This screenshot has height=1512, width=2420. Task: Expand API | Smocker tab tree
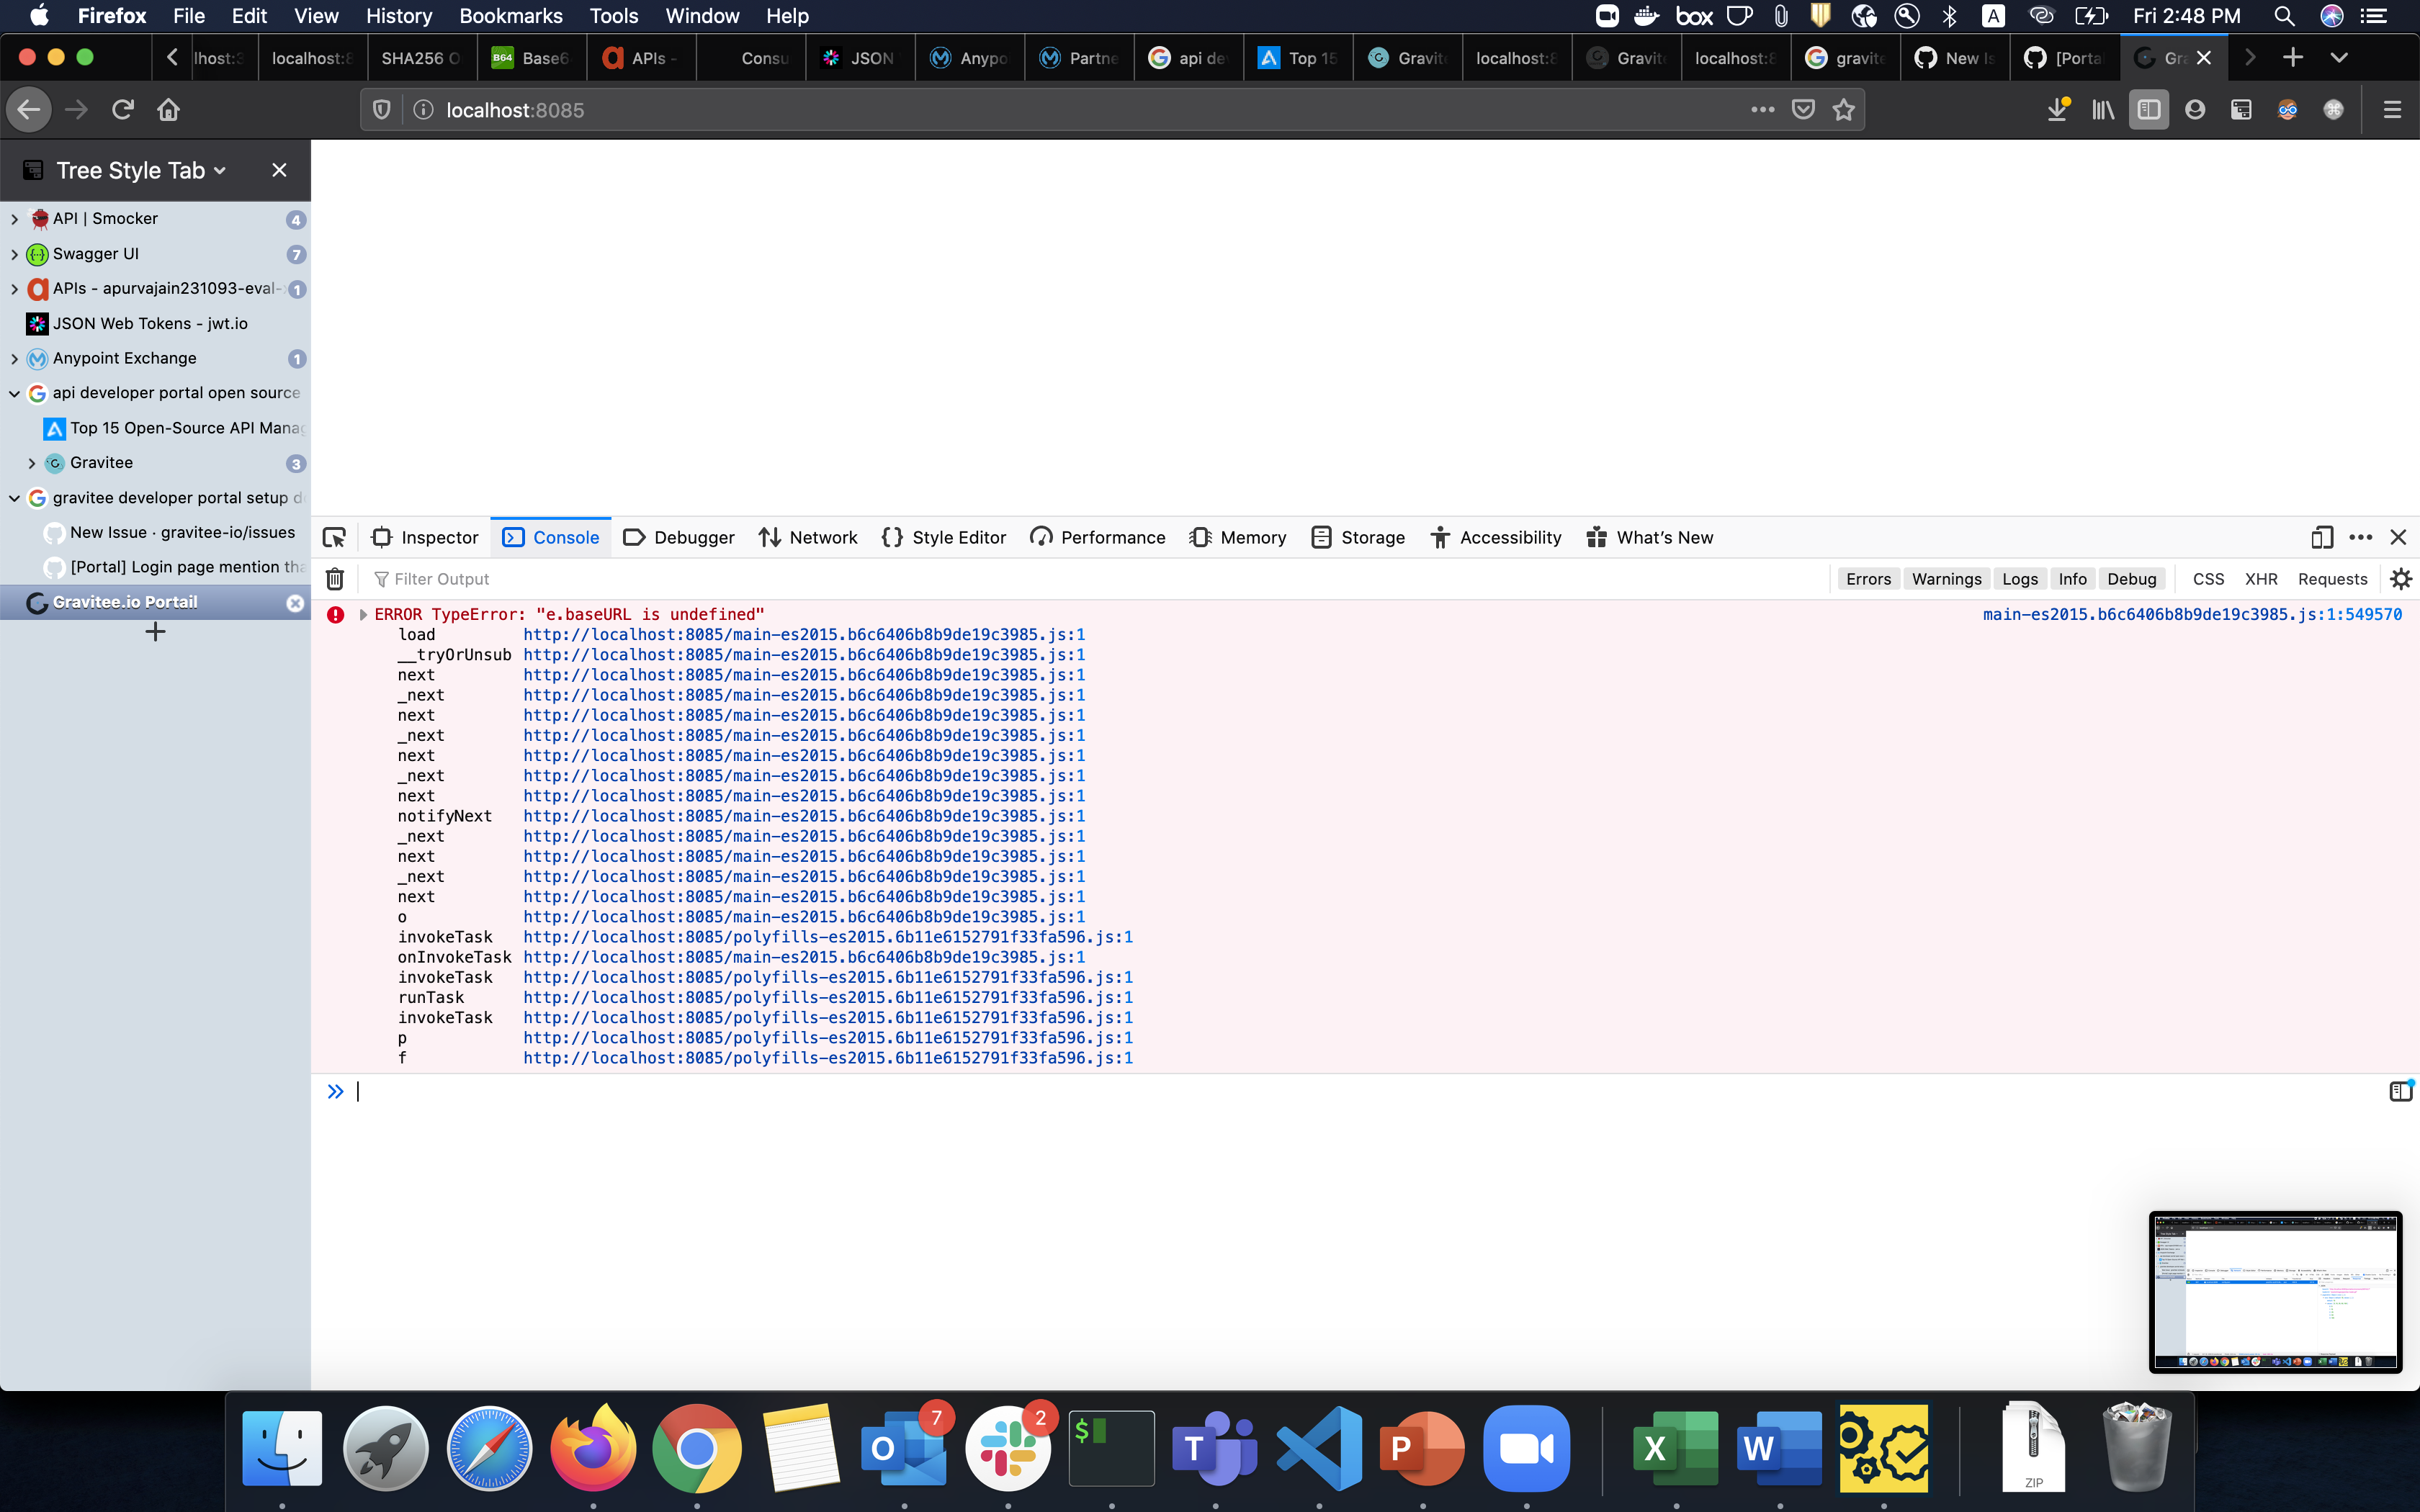(x=15, y=219)
